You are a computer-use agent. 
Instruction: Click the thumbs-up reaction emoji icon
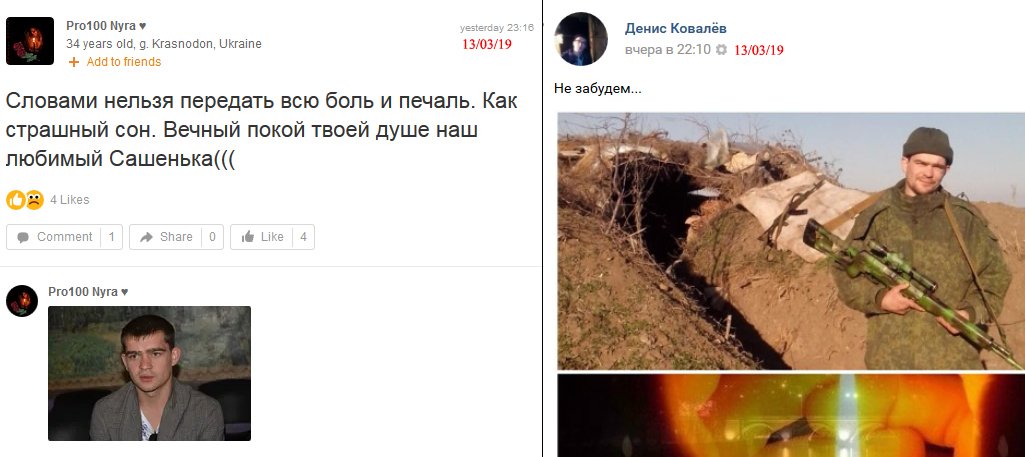tap(16, 199)
